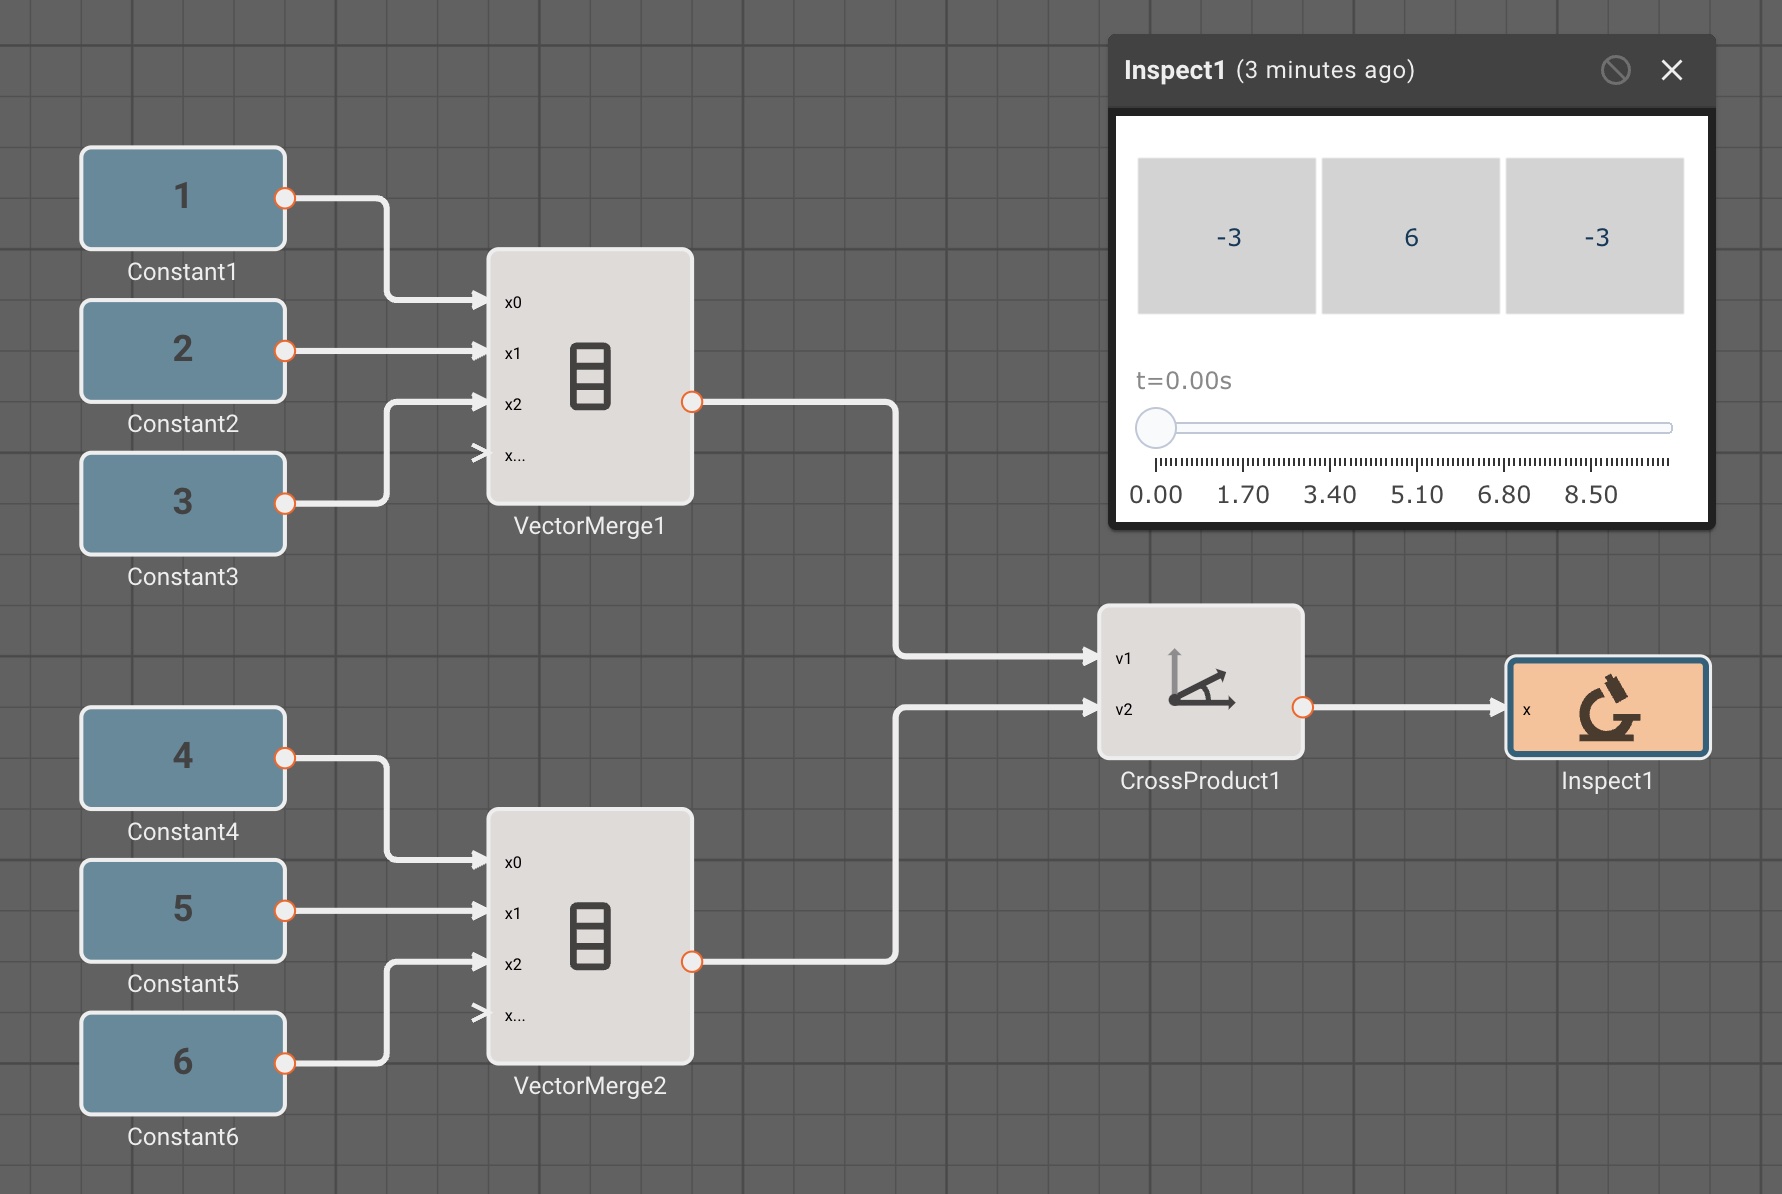Select the Constant1 block

click(x=183, y=198)
